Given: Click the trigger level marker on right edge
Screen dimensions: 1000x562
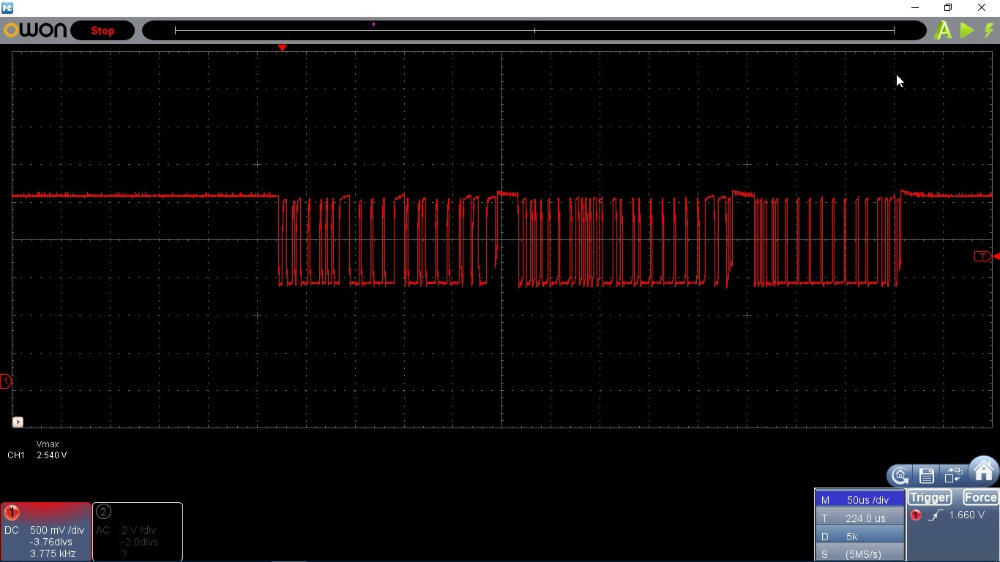Looking at the screenshot, I should point(986,256).
